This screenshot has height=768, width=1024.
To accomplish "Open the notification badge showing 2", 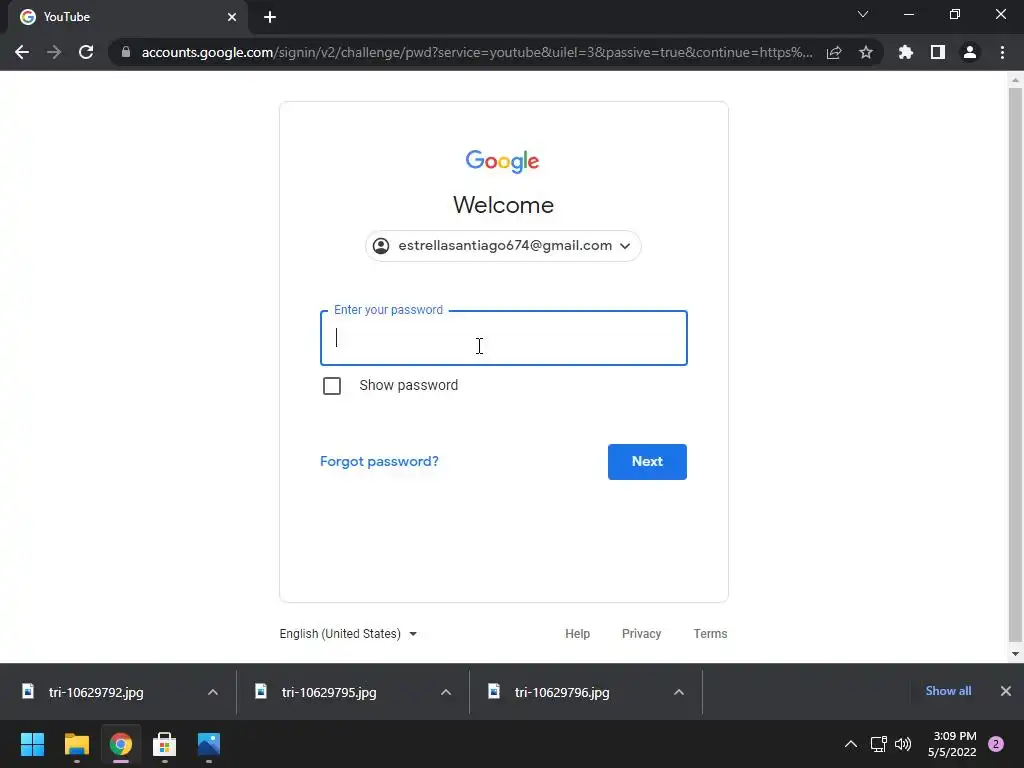I will [996, 744].
